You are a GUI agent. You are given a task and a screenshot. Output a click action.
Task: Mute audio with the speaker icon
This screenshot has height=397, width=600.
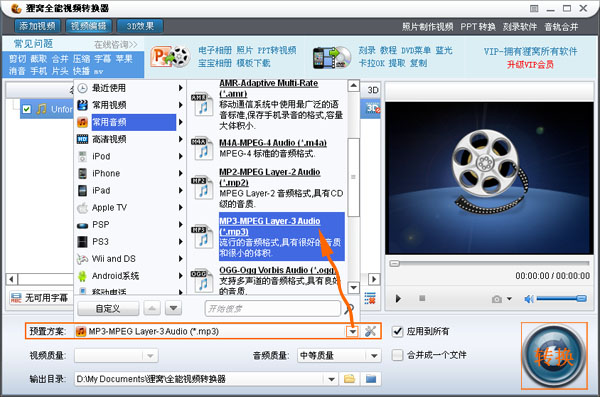pyautogui.click(x=528, y=299)
